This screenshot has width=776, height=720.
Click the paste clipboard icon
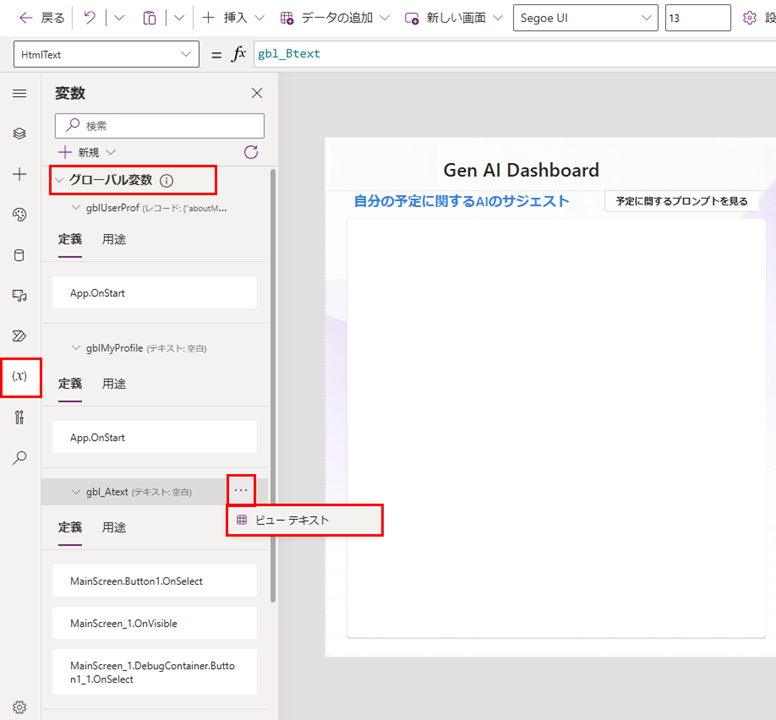tap(149, 18)
